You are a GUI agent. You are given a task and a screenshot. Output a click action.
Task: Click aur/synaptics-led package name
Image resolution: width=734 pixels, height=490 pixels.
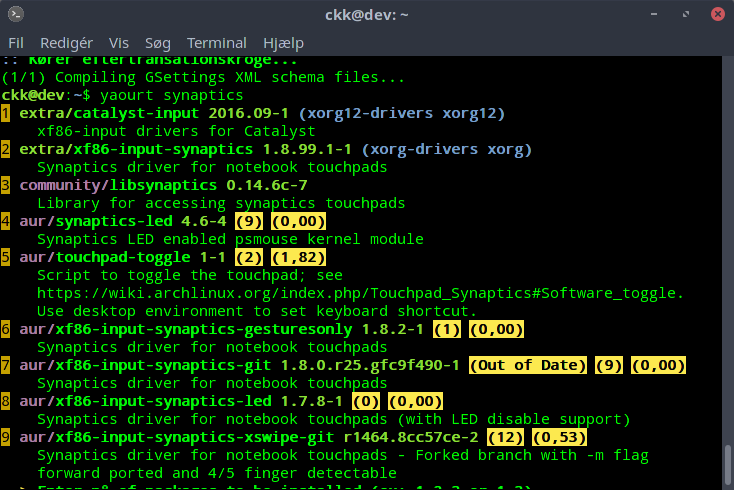pyautogui.click(x=96, y=221)
